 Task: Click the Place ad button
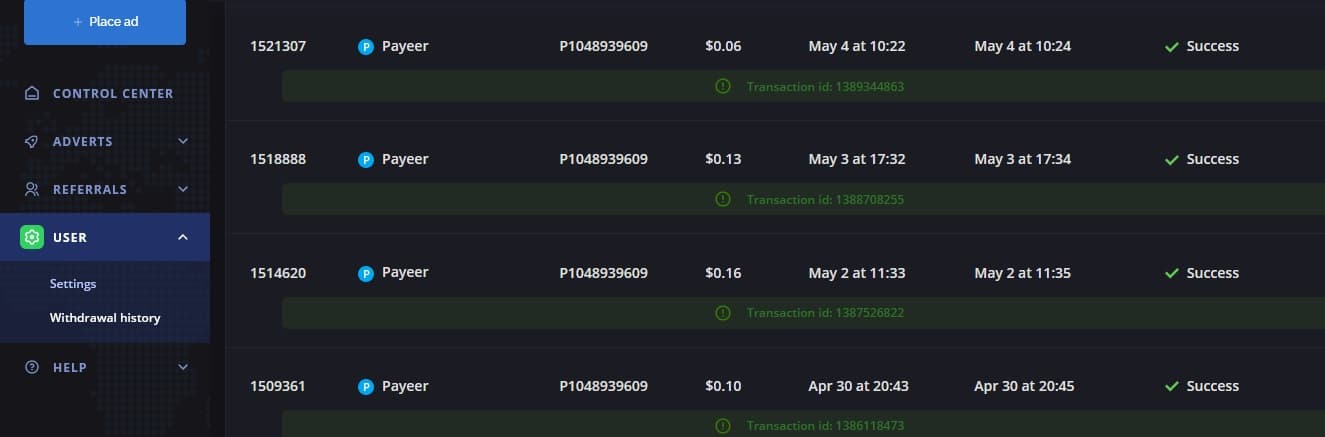pyautogui.click(x=105, y=22)
